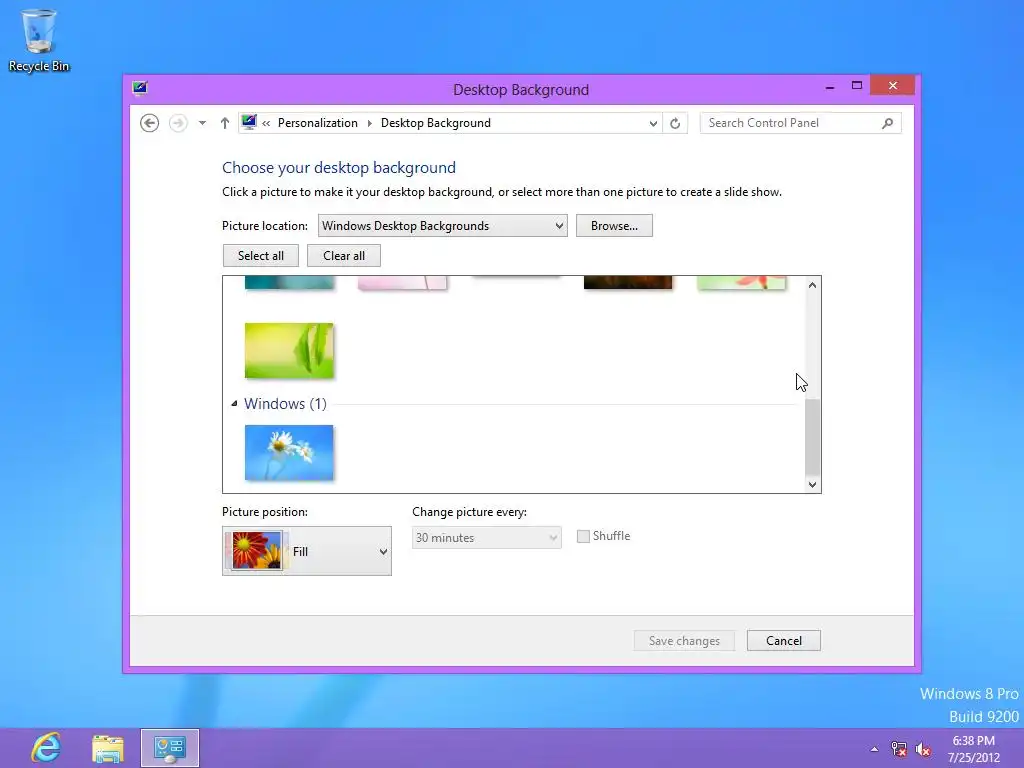This screenshot has height=768, width=1024.
Task: Click the Browse... button
Action: [614, 226]
